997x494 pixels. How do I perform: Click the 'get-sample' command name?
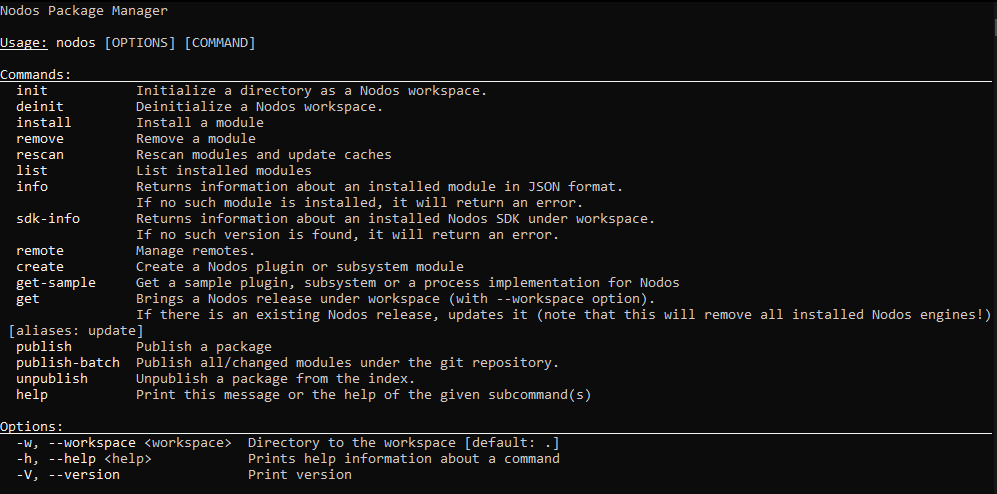point(56,283)
